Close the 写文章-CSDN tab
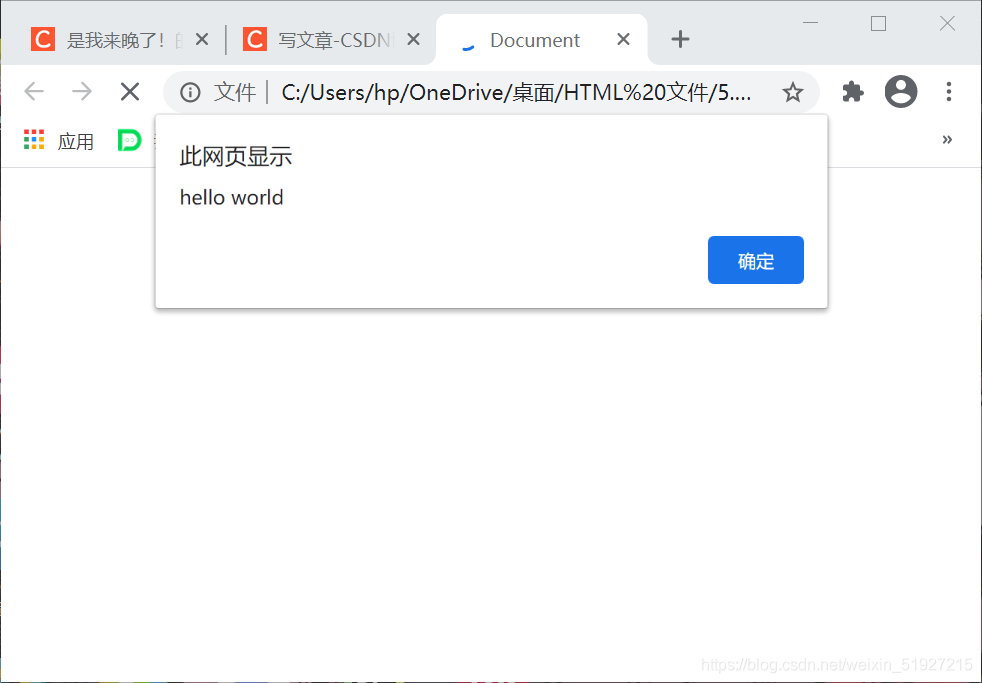 [x=413, y=39]
